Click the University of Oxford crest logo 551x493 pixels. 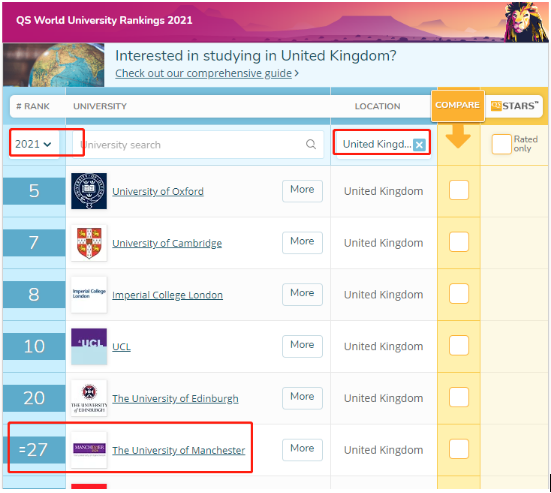[x=89, y=191]
